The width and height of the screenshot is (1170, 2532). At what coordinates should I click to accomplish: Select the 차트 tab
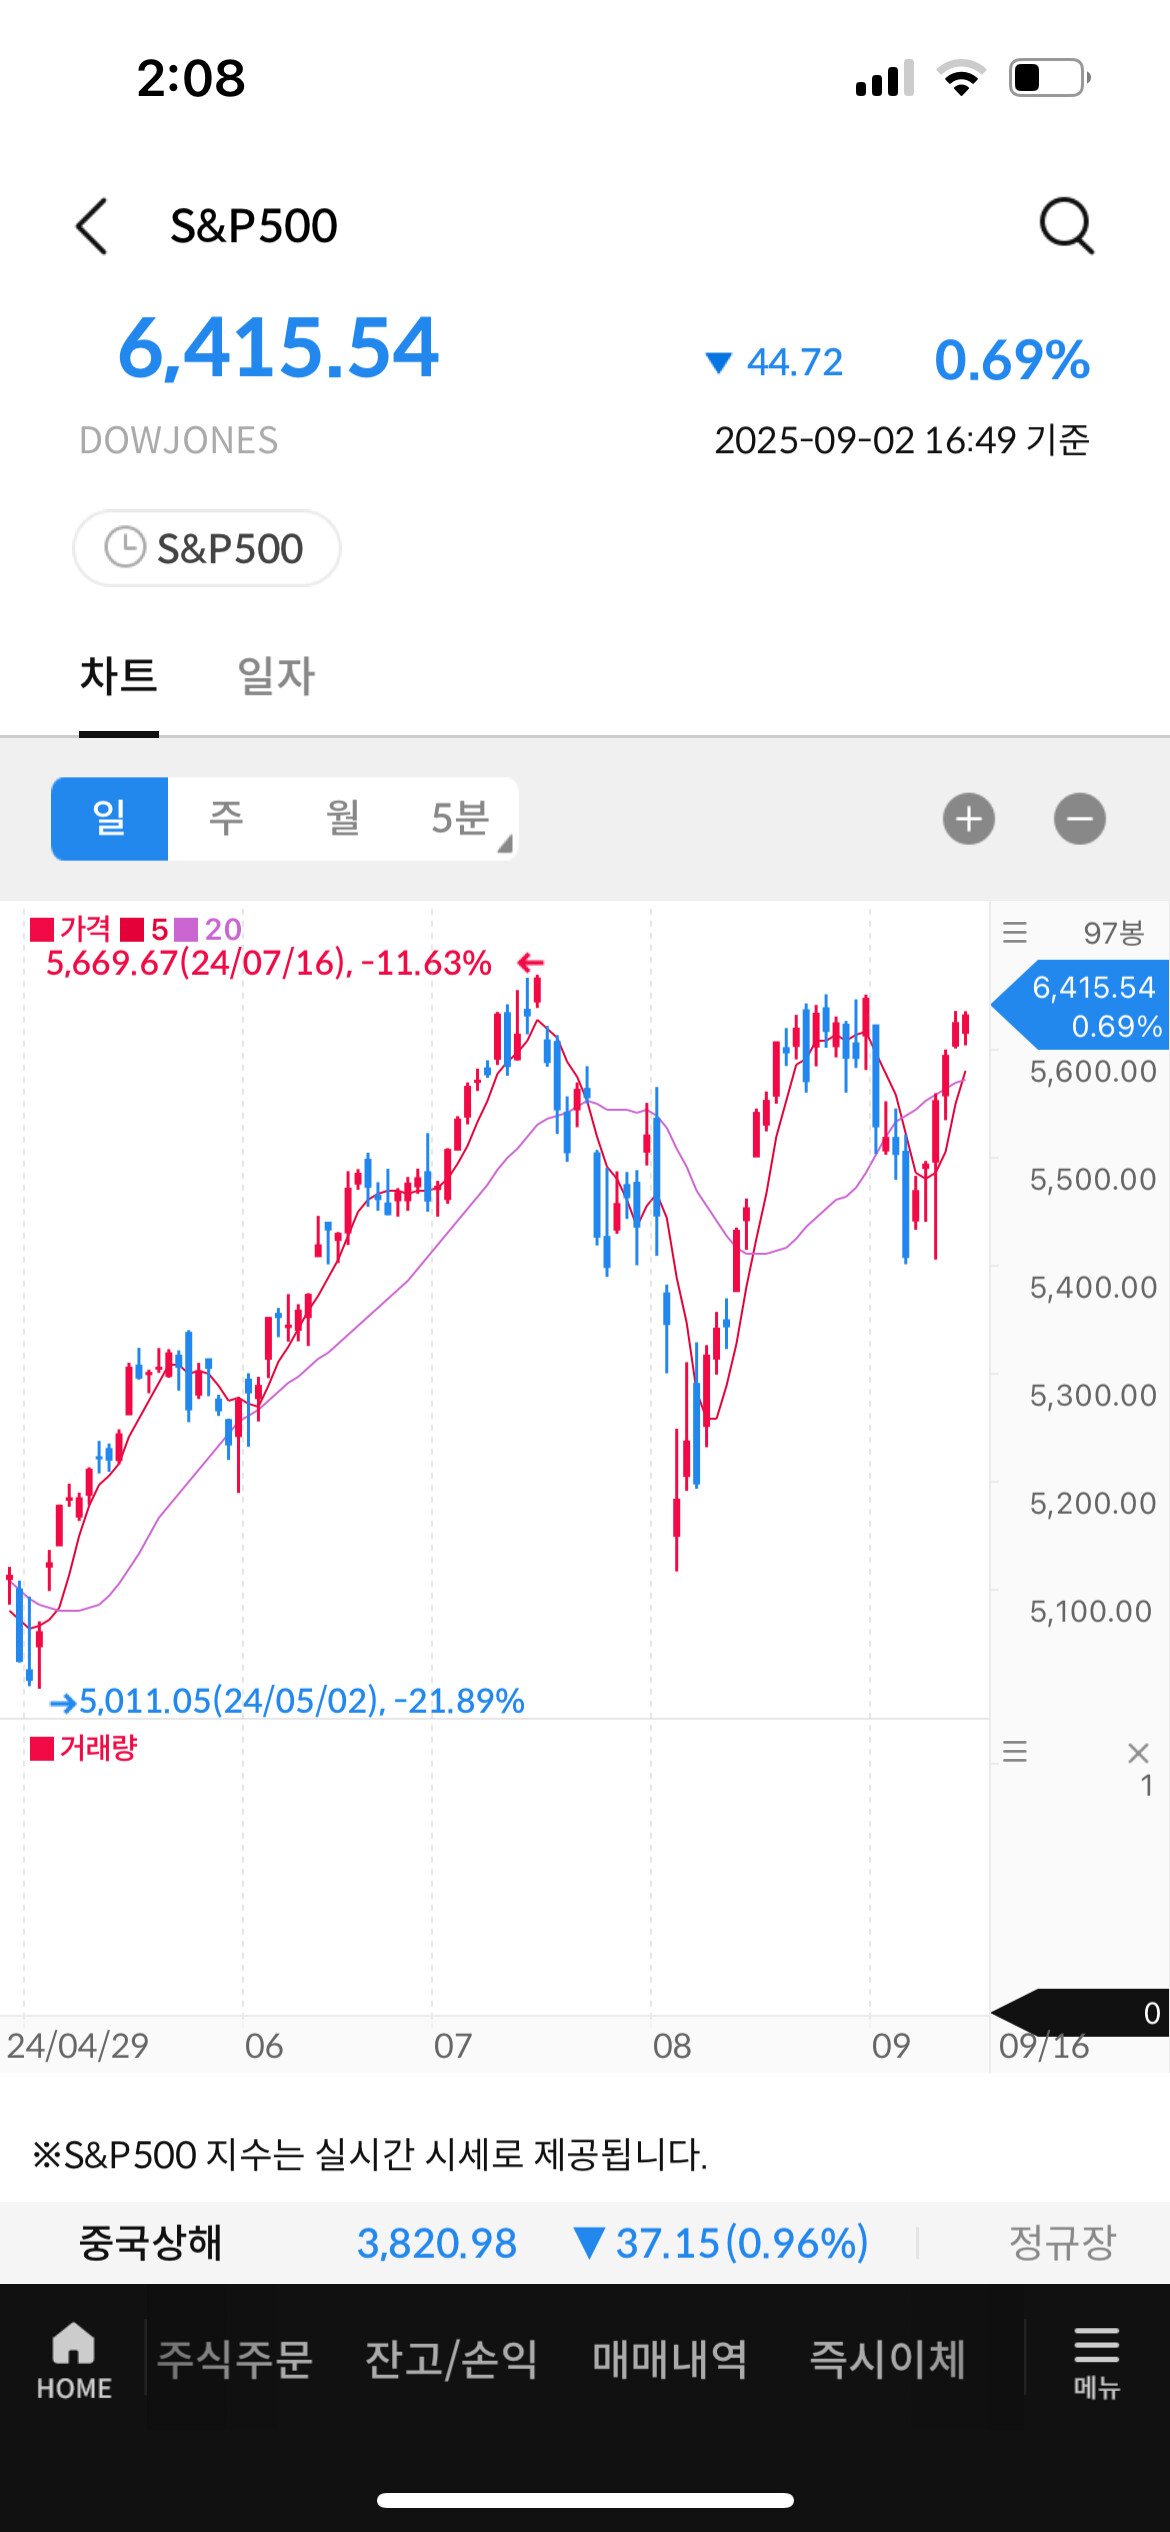click(x=118, y=676)
